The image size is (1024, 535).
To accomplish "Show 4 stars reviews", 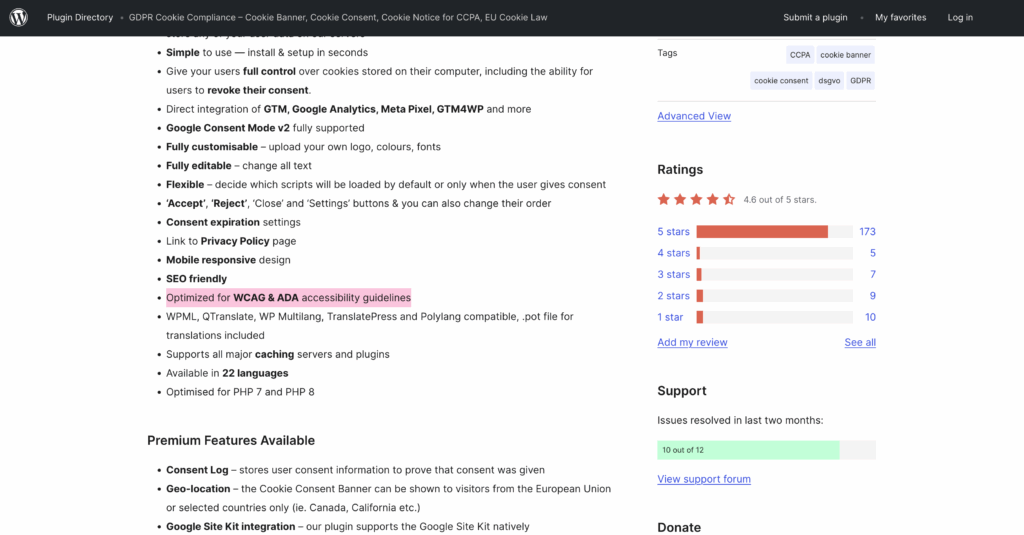I will tap(673, 253).
